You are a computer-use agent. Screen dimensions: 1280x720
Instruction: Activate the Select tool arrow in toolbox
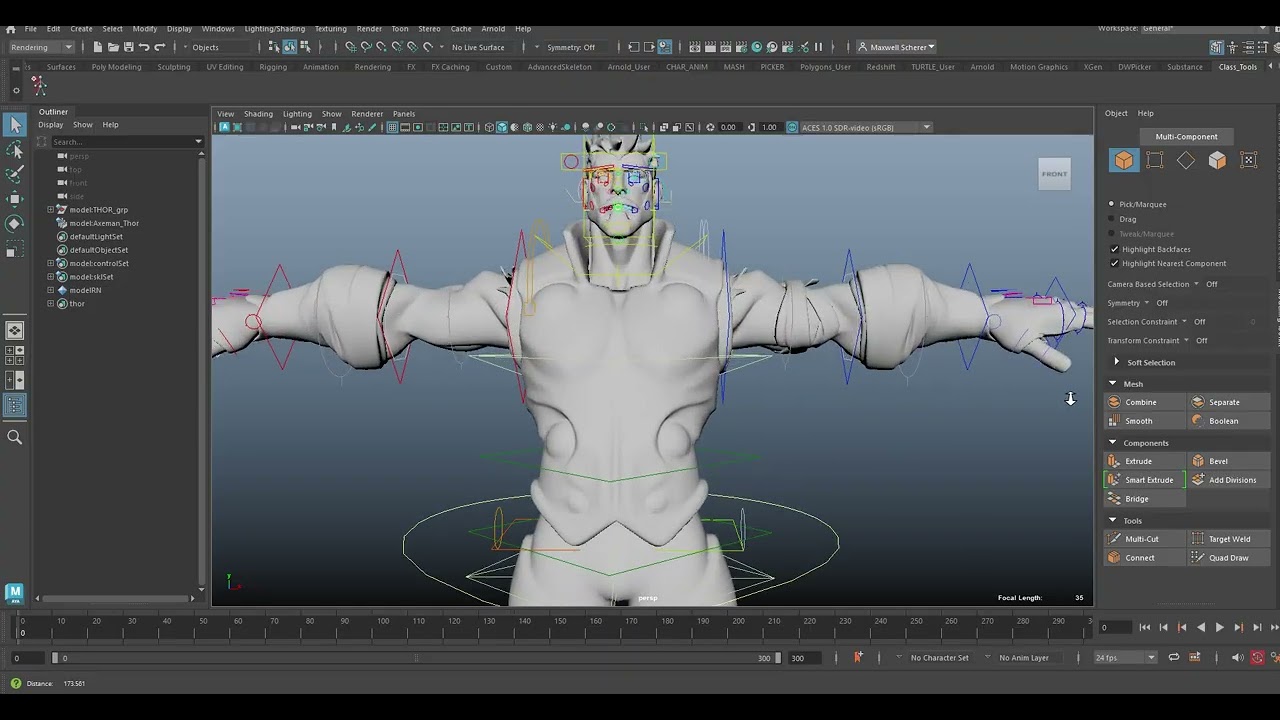click(x=15, y=125)
